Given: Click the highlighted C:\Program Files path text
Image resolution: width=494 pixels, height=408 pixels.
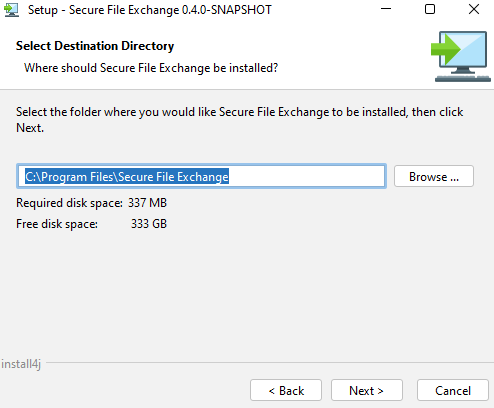Looking at the screenshot, I should pos(127,177).
